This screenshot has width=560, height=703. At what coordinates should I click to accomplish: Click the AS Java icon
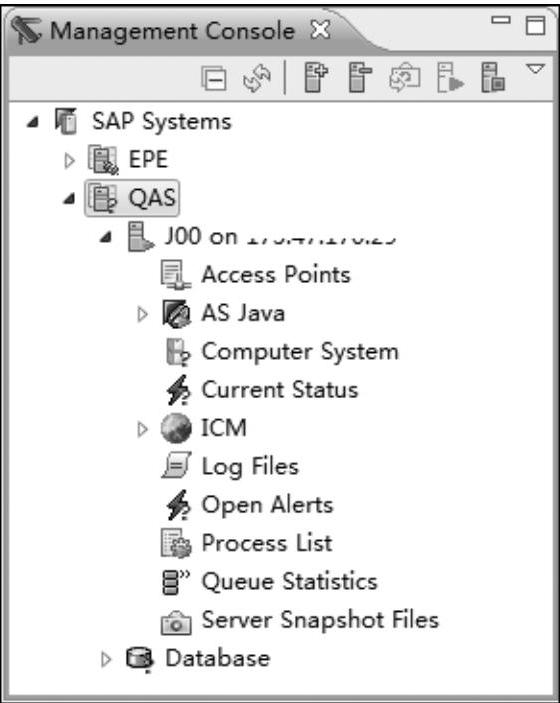point(176,313)
